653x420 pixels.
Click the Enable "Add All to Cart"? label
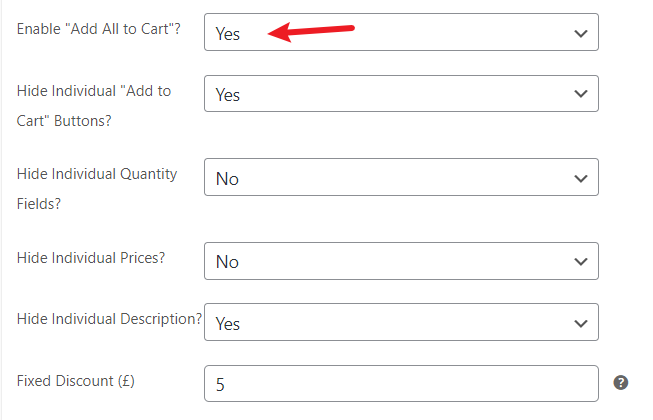99,29
